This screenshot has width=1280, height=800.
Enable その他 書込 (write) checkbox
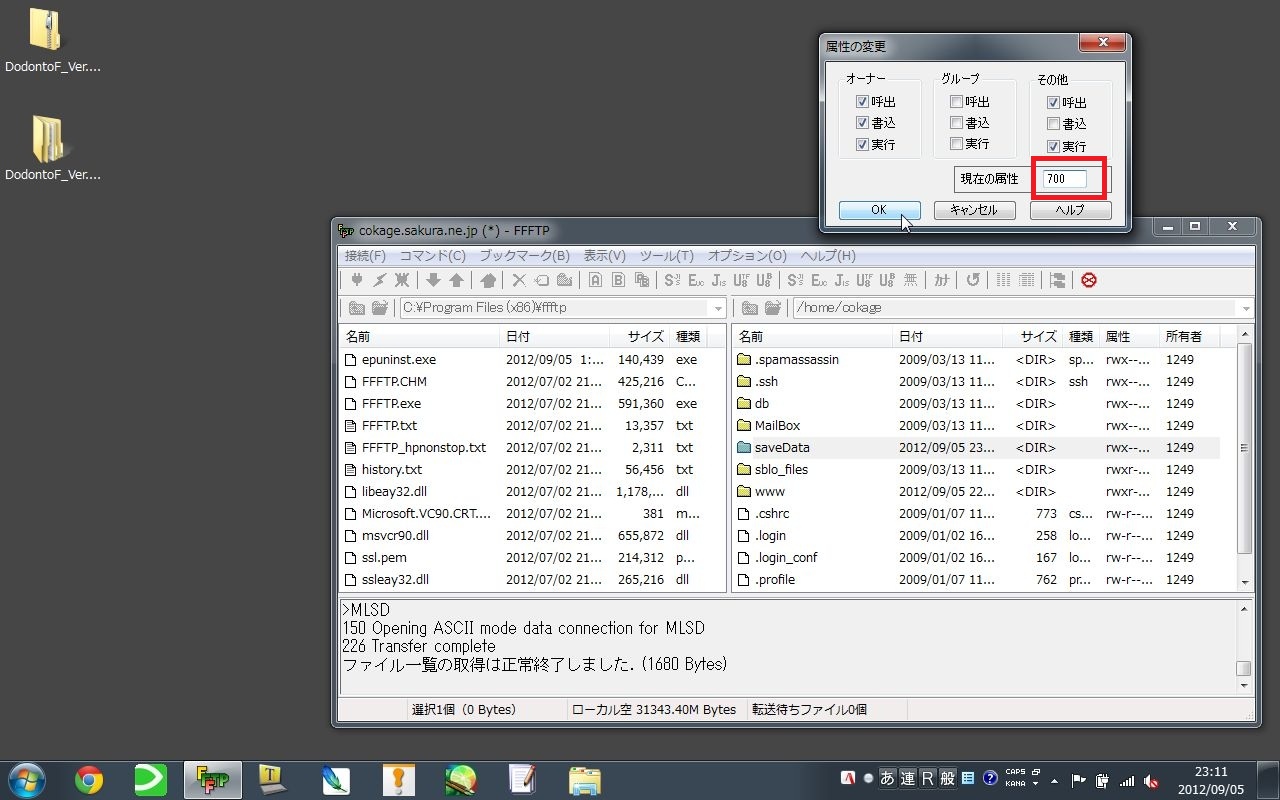pyautogui.click(x=1053, y=124)
